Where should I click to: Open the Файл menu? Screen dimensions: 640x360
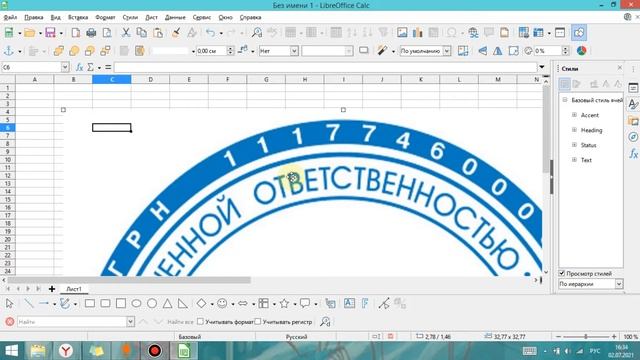point(10,17)
